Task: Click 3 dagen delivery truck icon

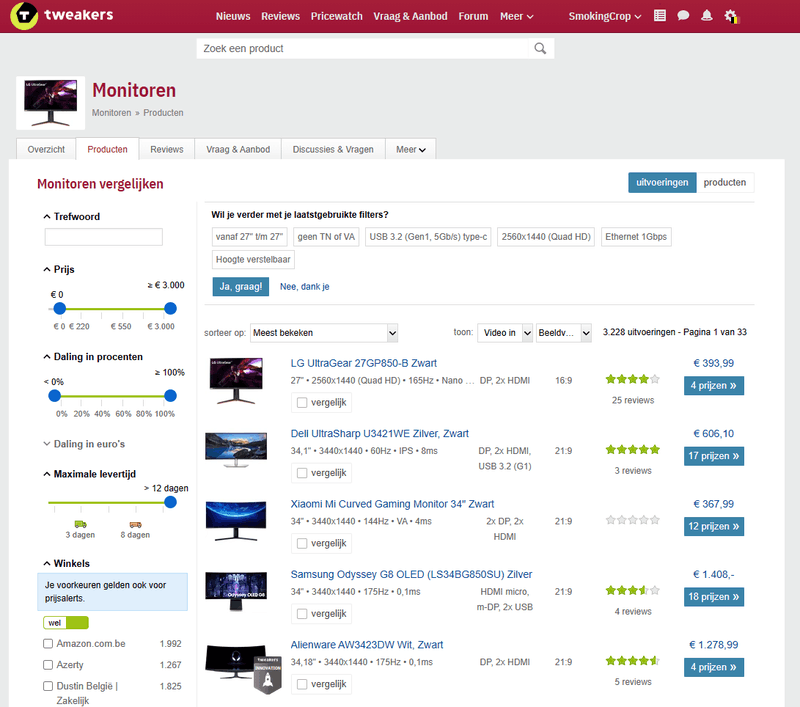Action: click(81, 524)
